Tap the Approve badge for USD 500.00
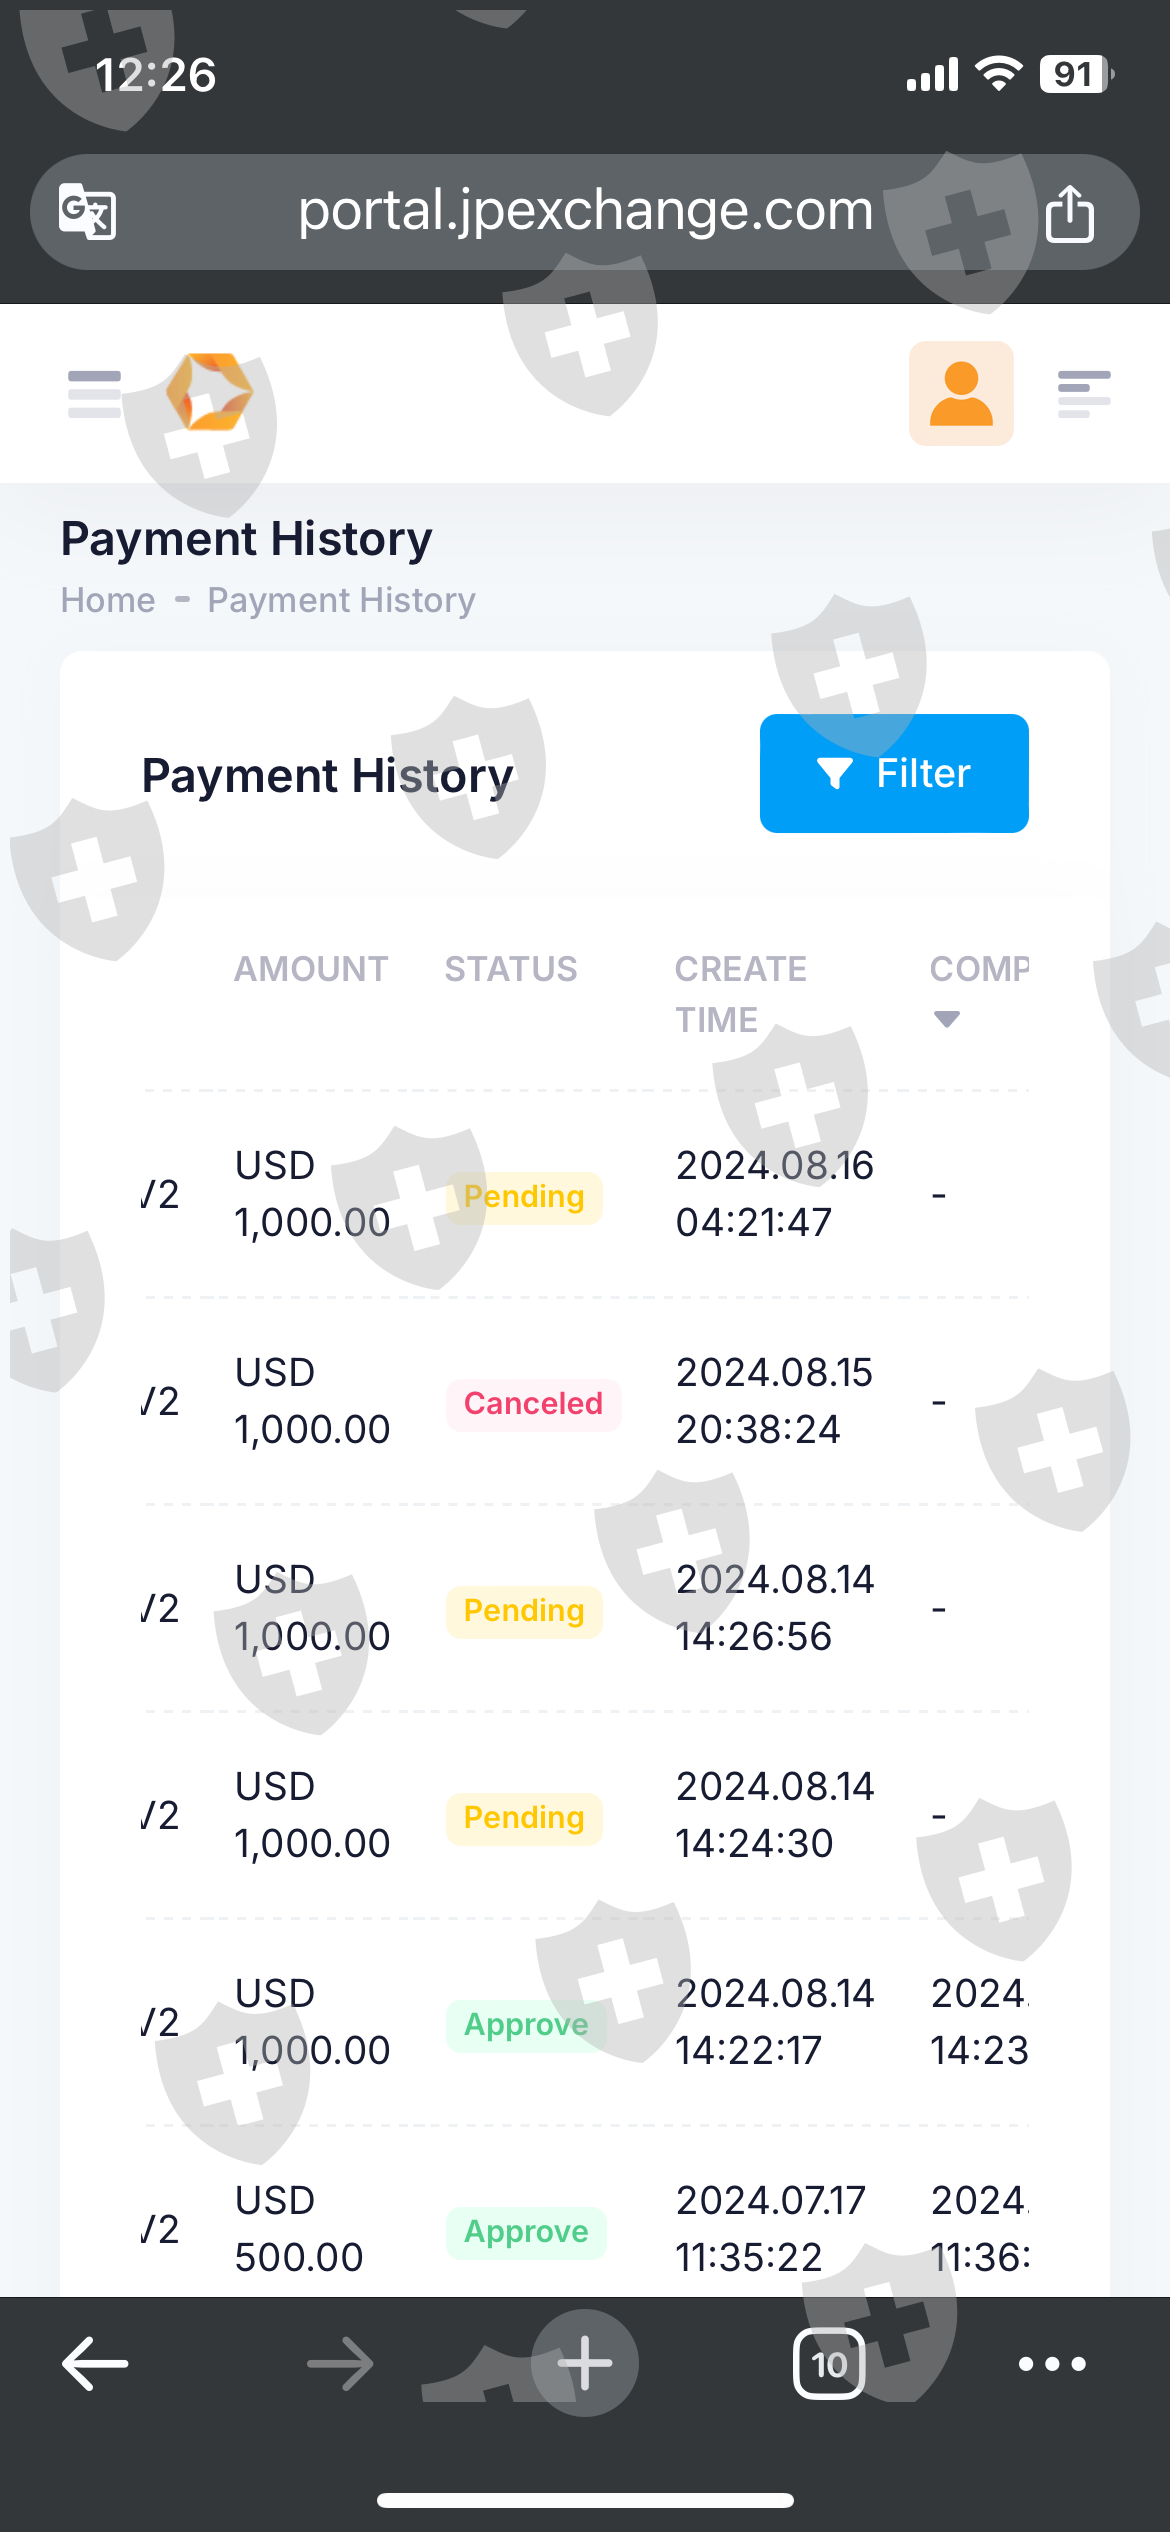This screenshot has width=1170, height=2532. tap(526, 2232)
